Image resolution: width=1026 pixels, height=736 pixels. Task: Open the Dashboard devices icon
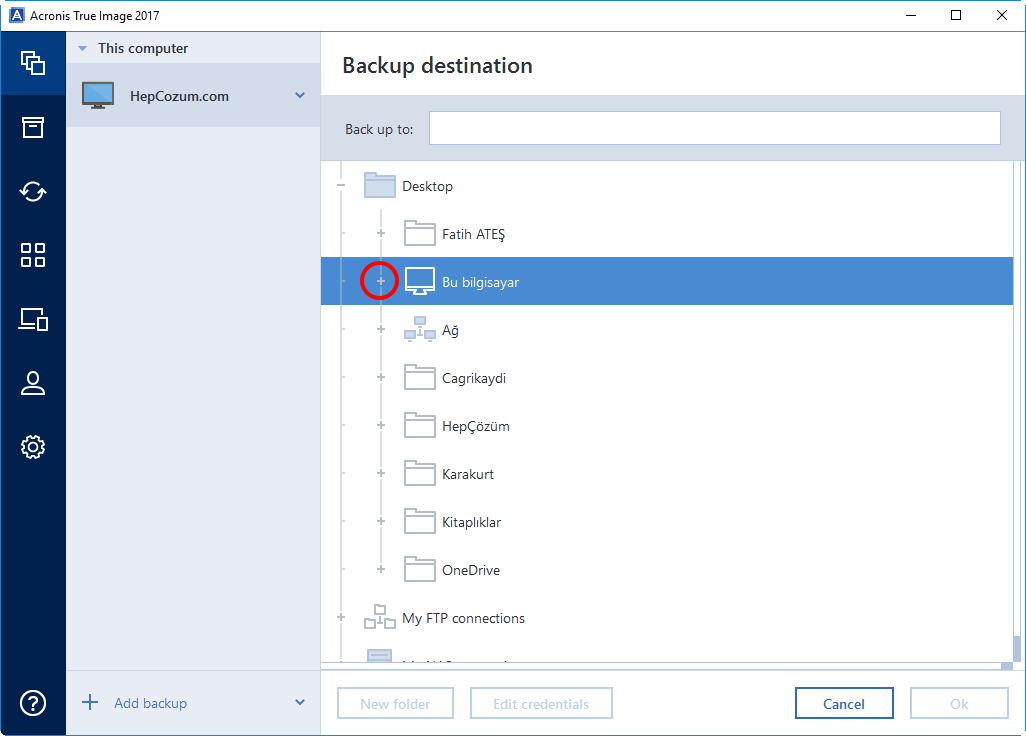click(33, 319)
